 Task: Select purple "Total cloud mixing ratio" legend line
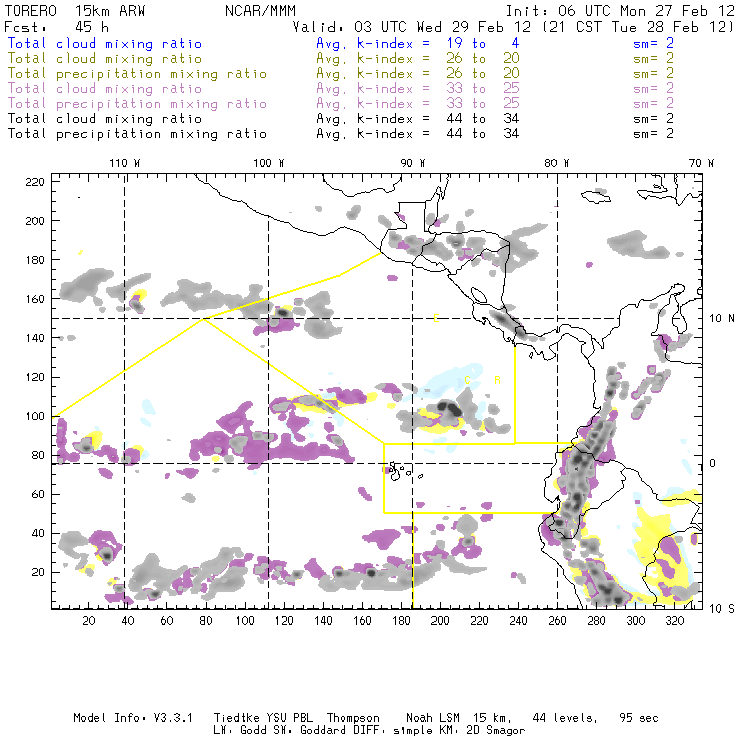(x=105, y=89)
